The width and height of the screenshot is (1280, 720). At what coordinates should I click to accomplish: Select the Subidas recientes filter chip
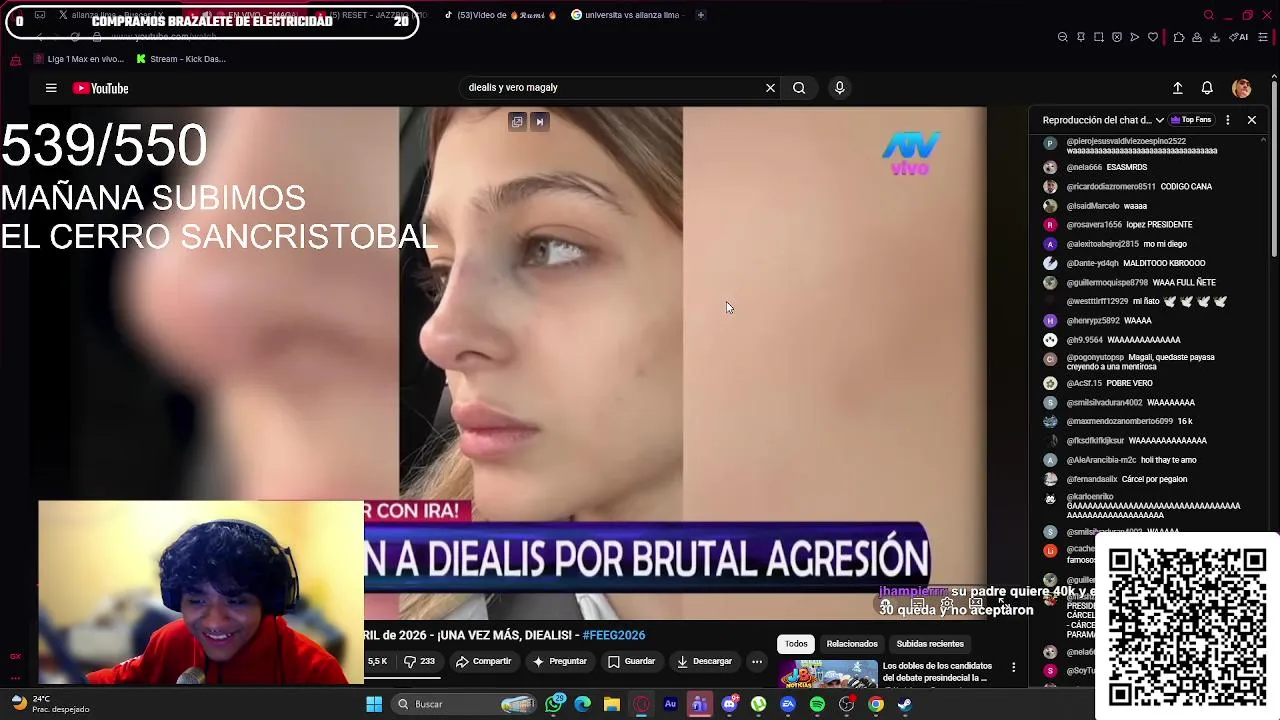(930, 644)
